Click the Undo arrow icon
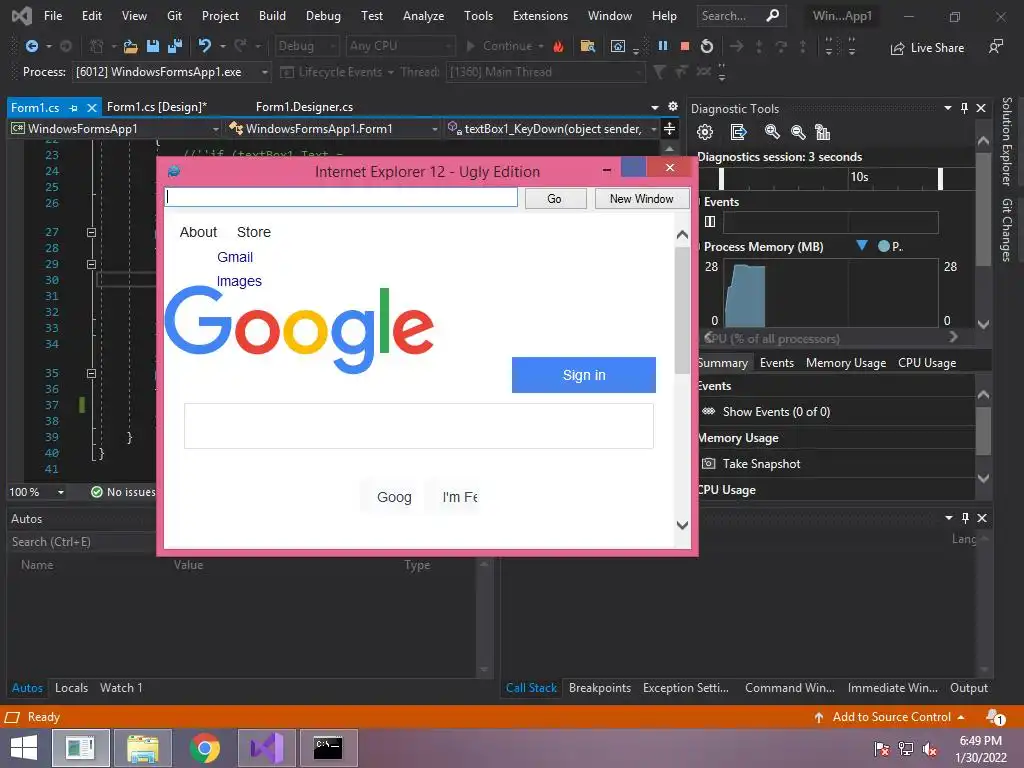Screen dimensions: 1024x768 tap(204, 46)
